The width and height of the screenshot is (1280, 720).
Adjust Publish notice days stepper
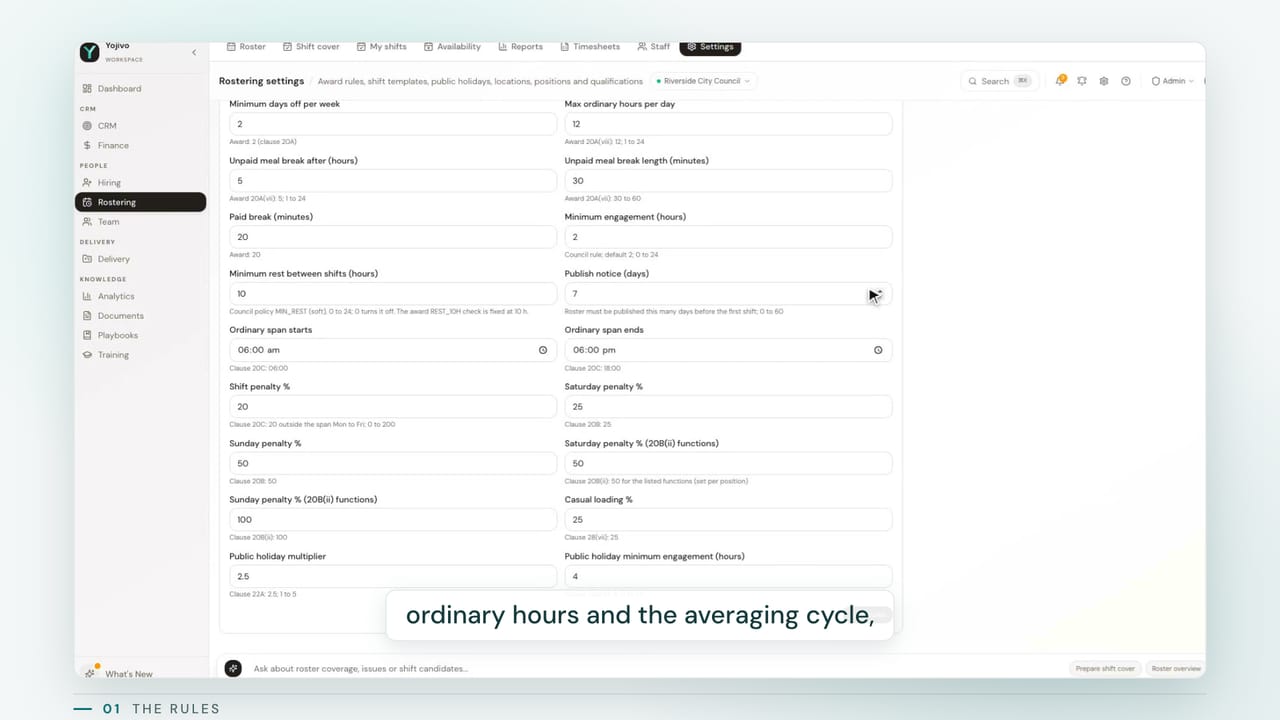coord(879,293)
